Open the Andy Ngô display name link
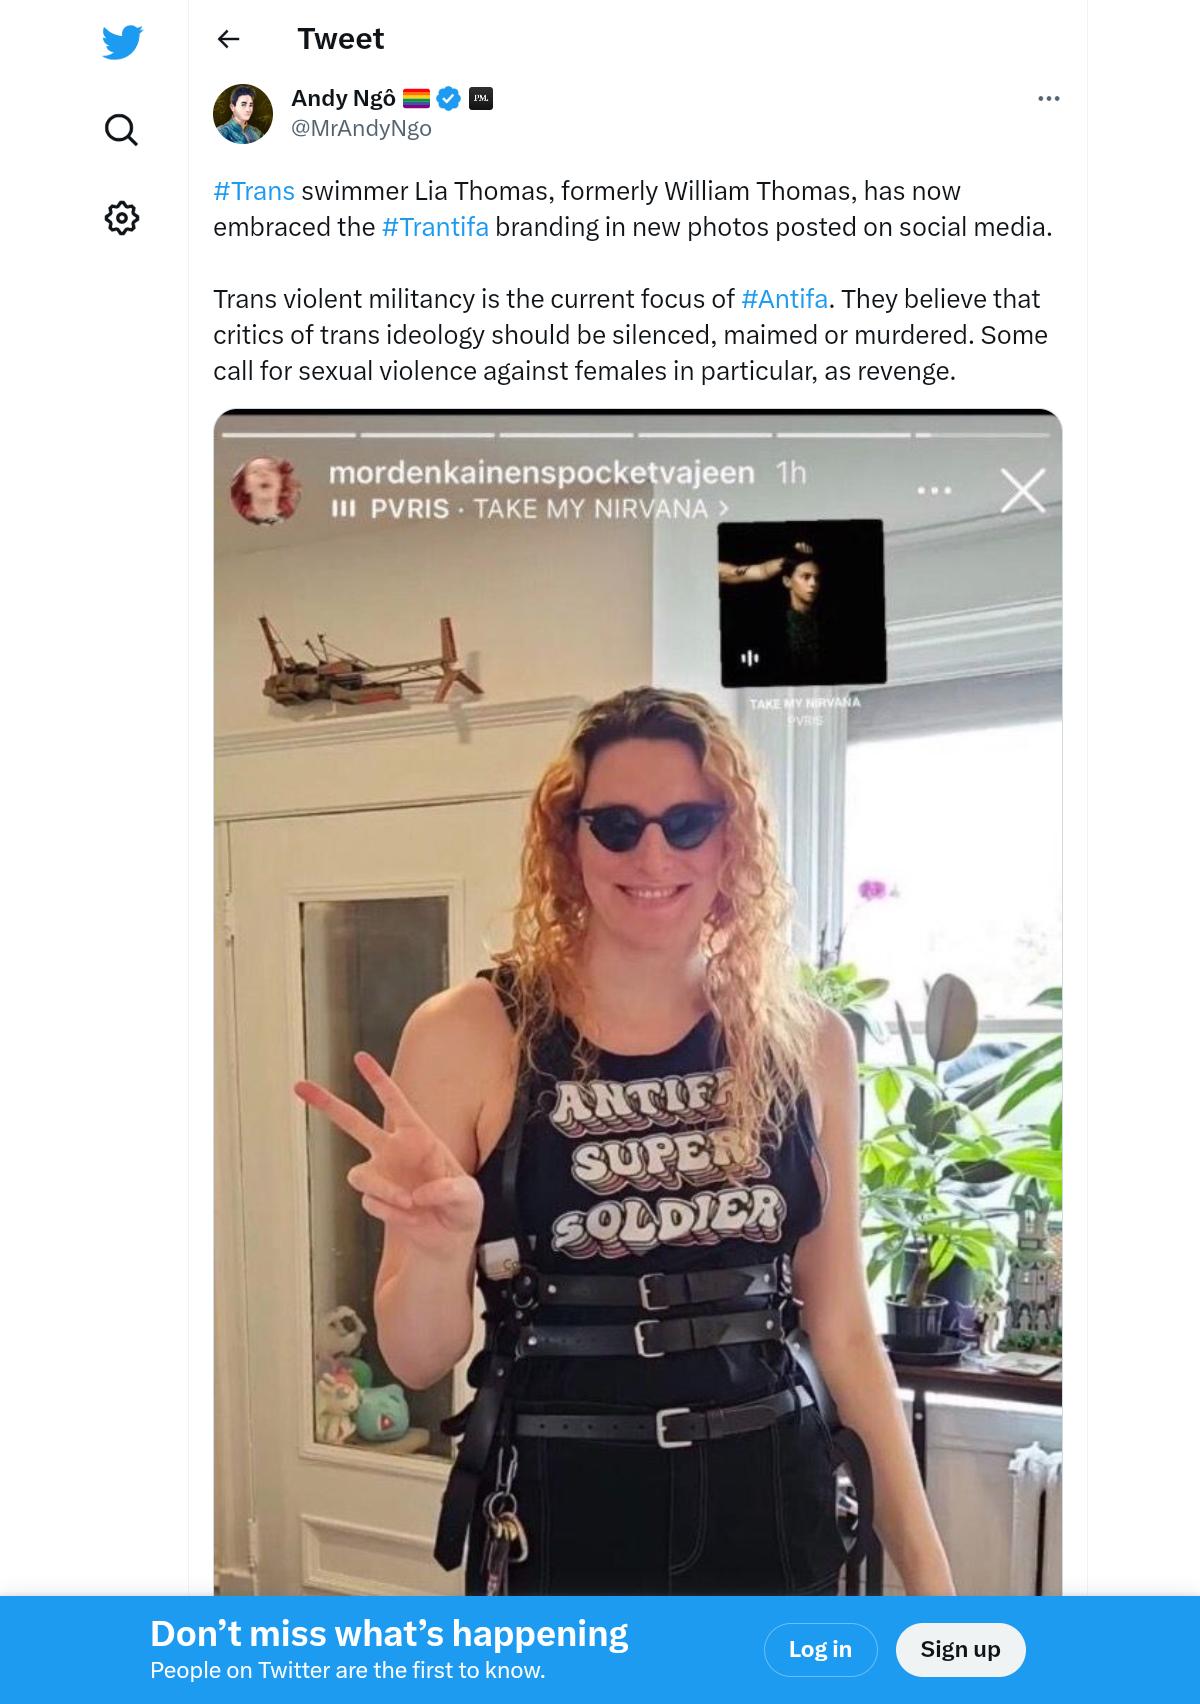Screen dimensions: 1200x1704 click(343, 98)
